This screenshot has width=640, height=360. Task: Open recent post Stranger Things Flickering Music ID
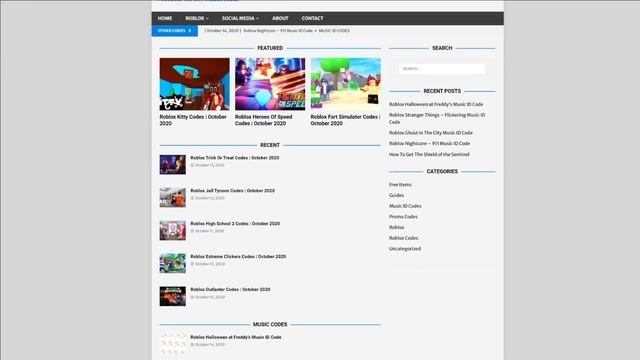(437, 118)
